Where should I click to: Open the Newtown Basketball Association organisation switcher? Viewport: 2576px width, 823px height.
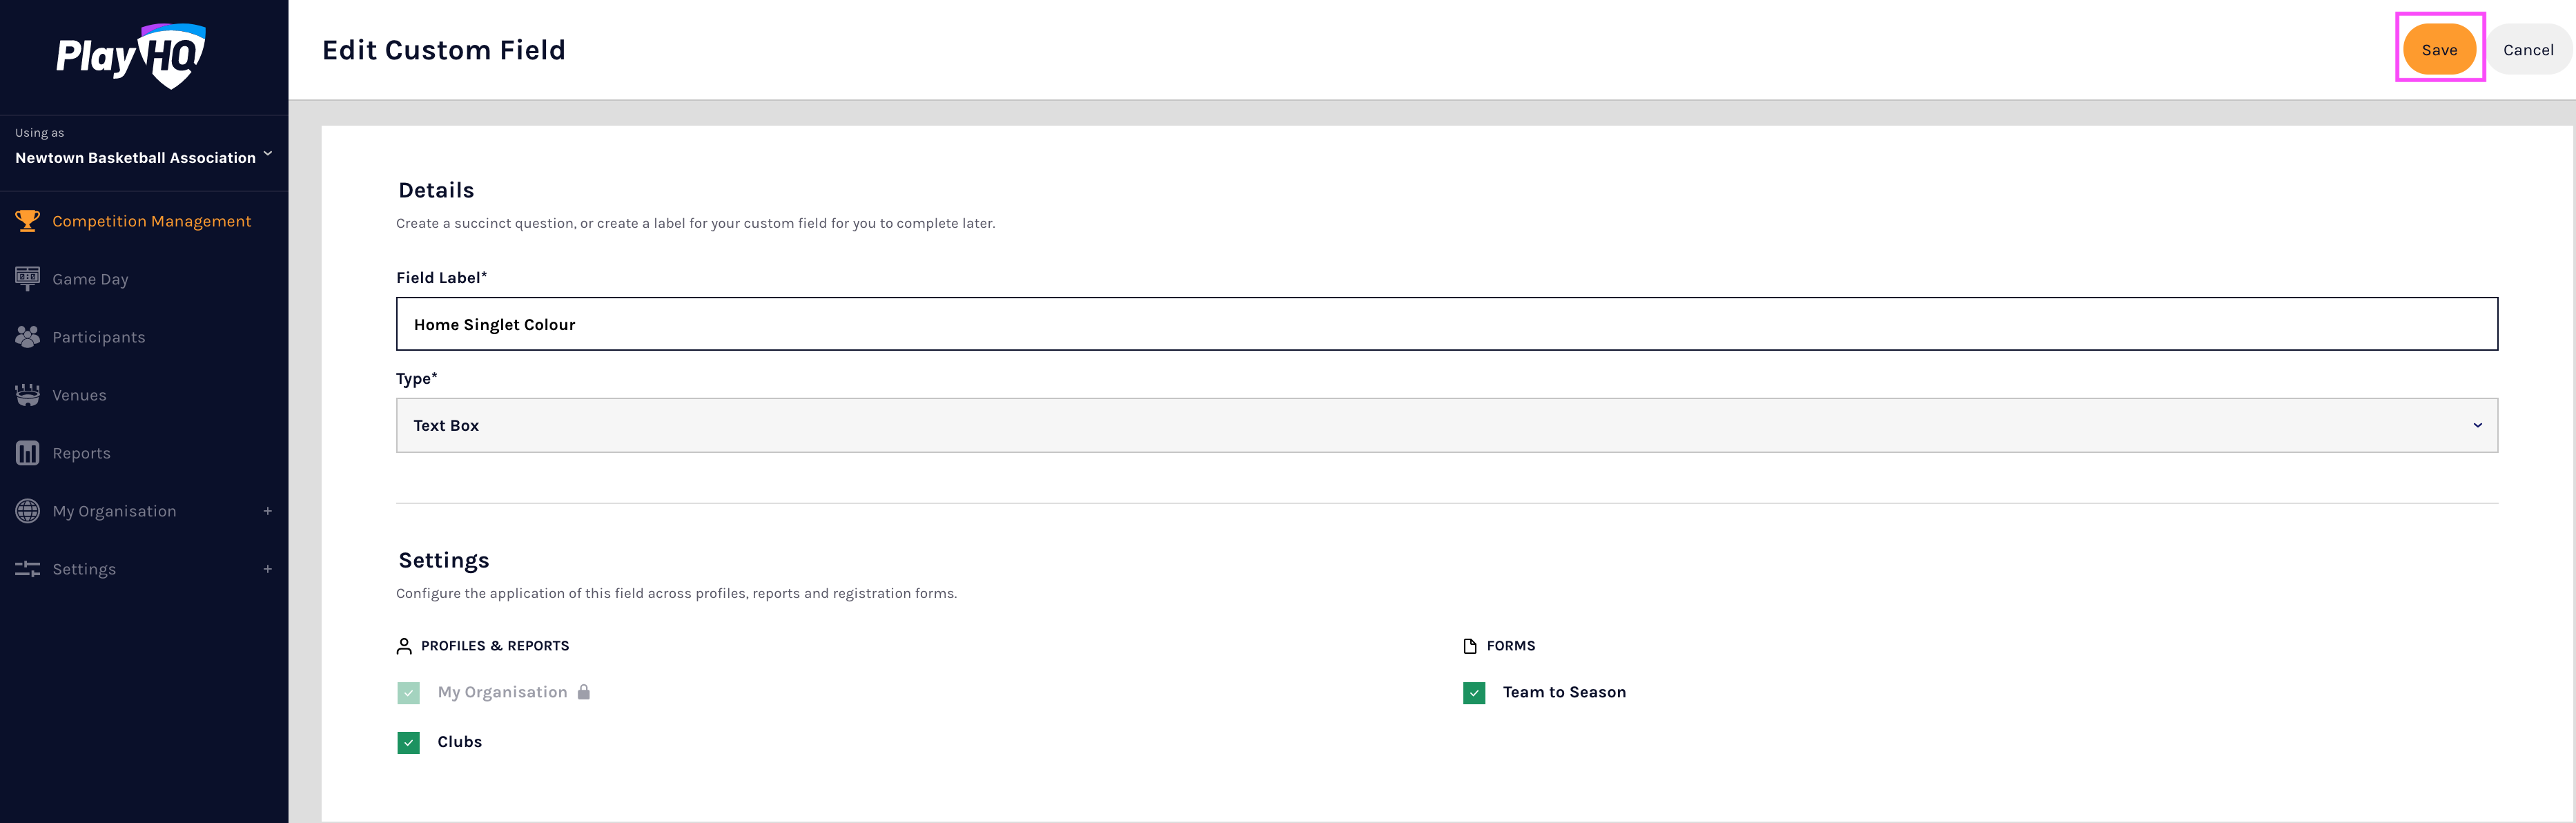(x=143, y=157)
